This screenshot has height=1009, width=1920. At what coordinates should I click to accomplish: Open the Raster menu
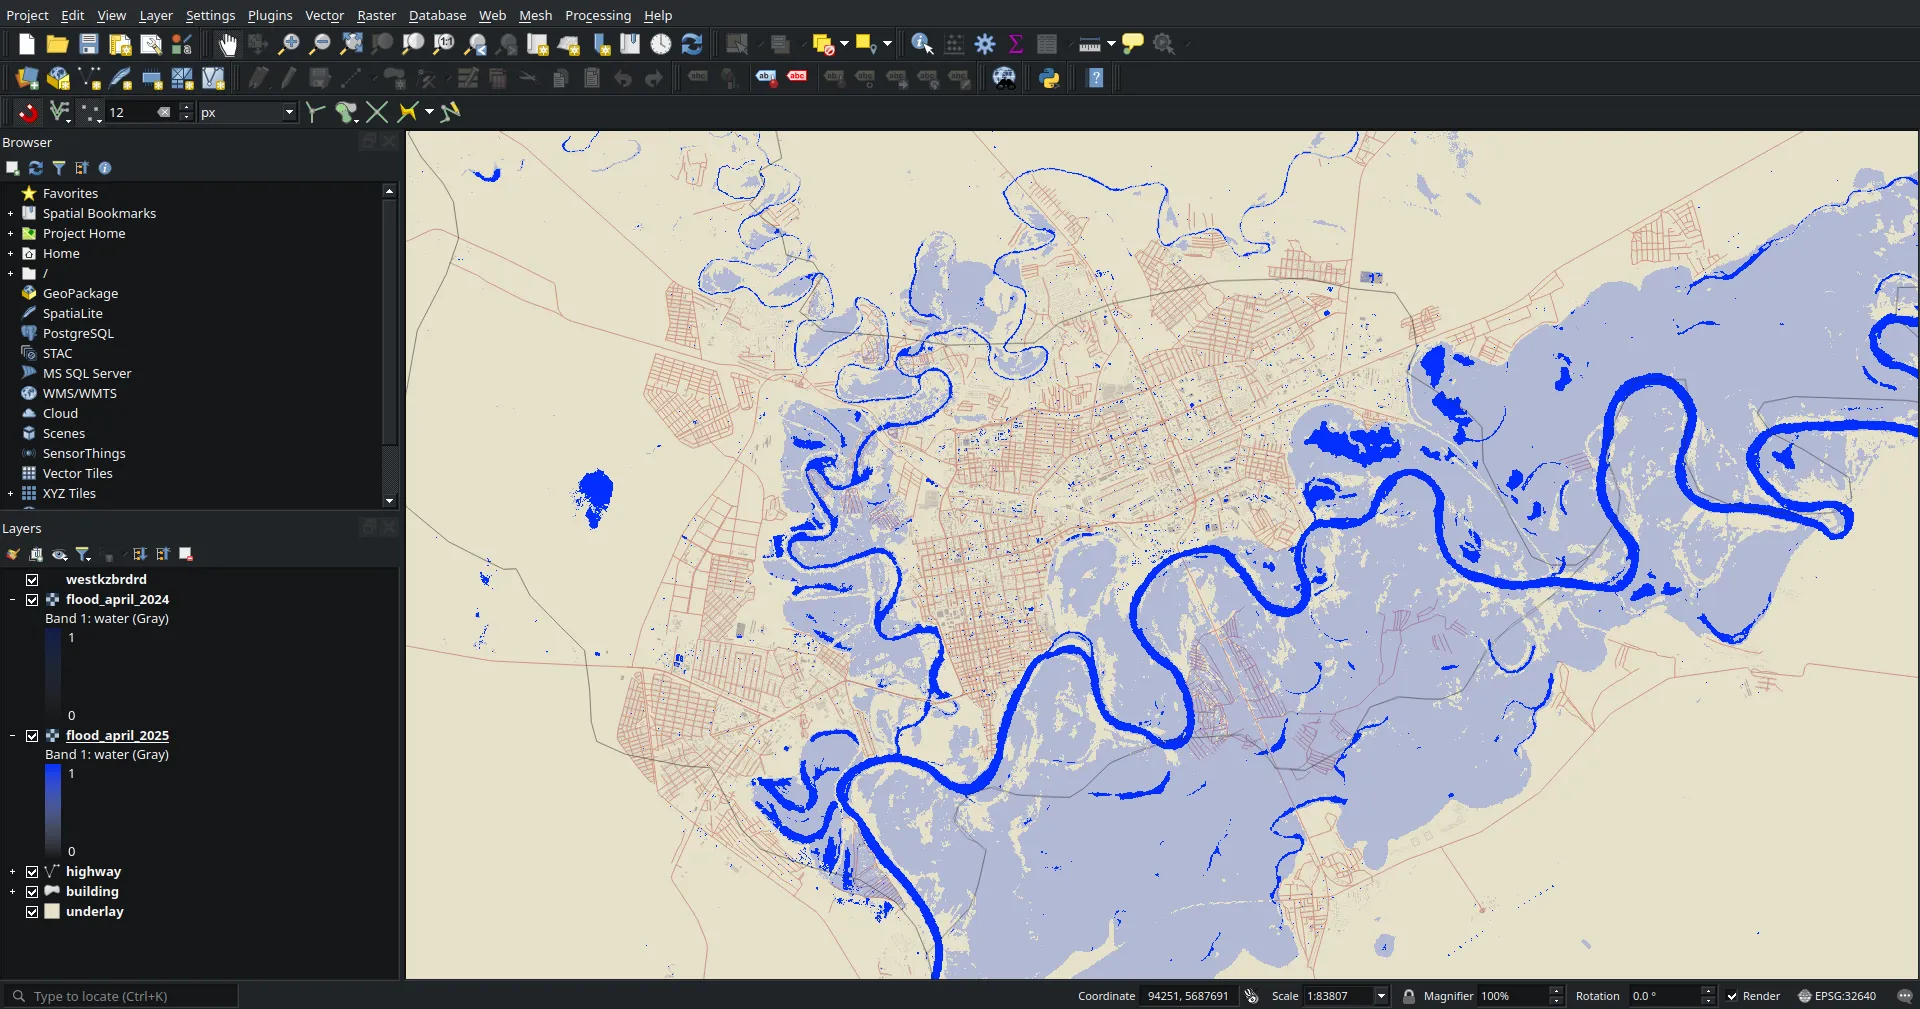pos(377,15)
